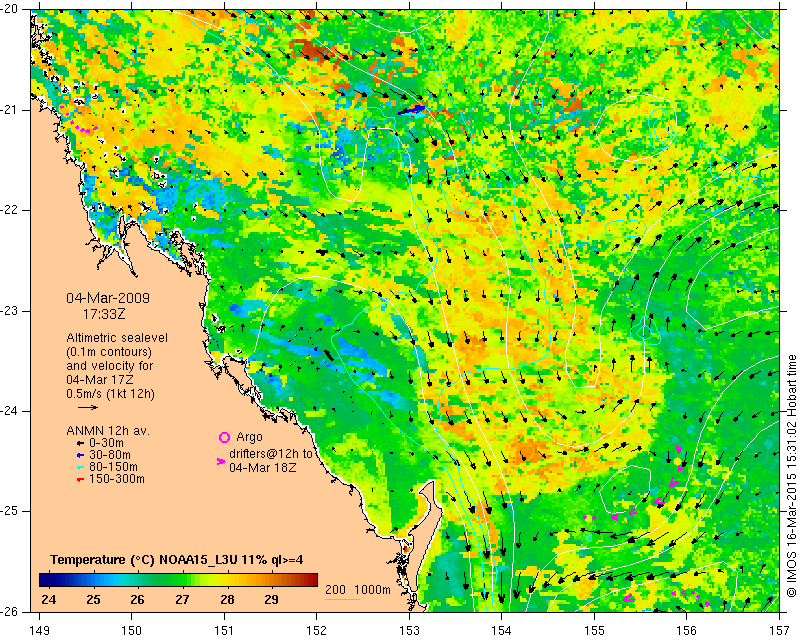800x640 pixels.
Task: Click the black 0-30m arrow legend marker
Action: click(x=80, y=443)
